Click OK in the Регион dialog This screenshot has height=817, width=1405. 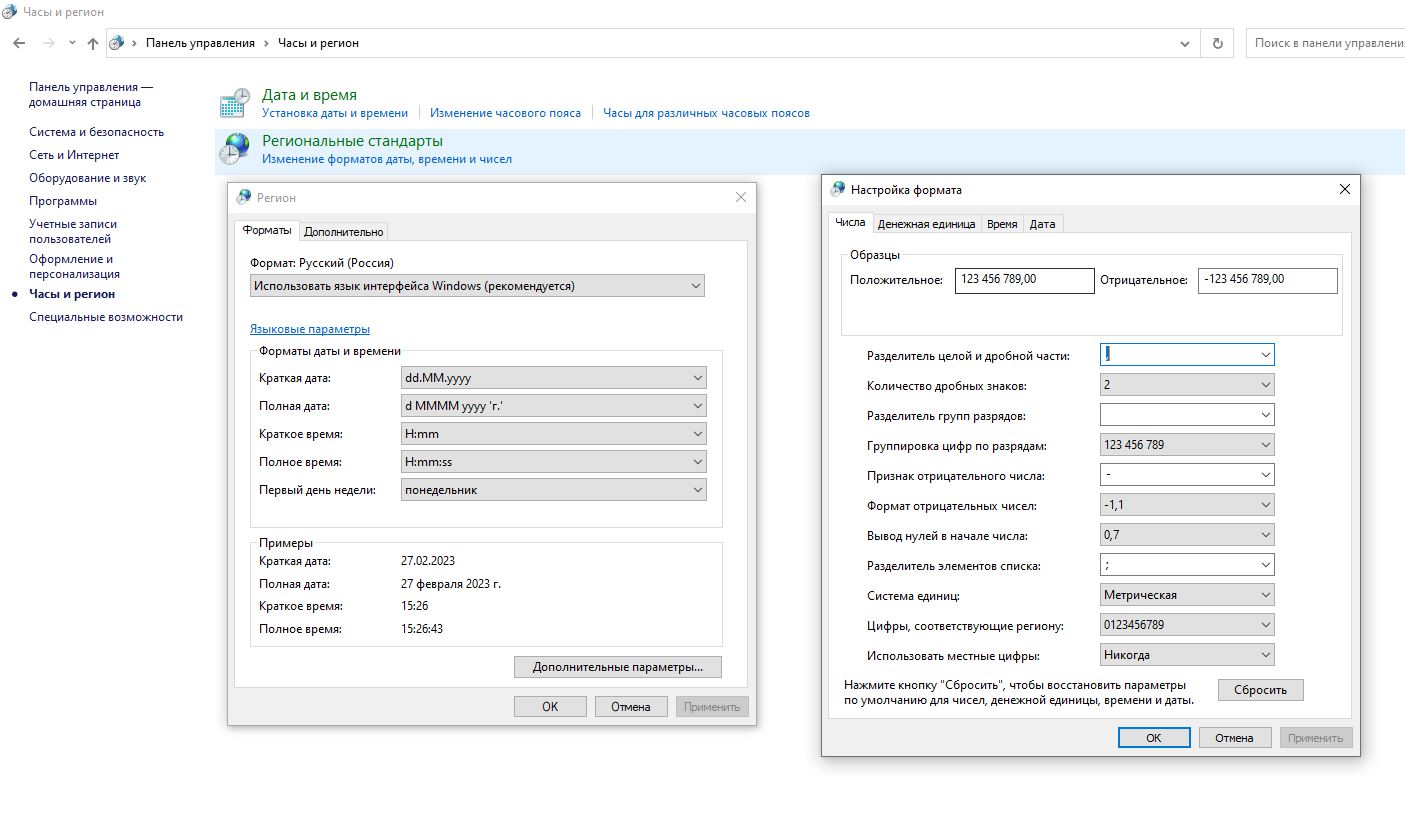pos(550,706)
